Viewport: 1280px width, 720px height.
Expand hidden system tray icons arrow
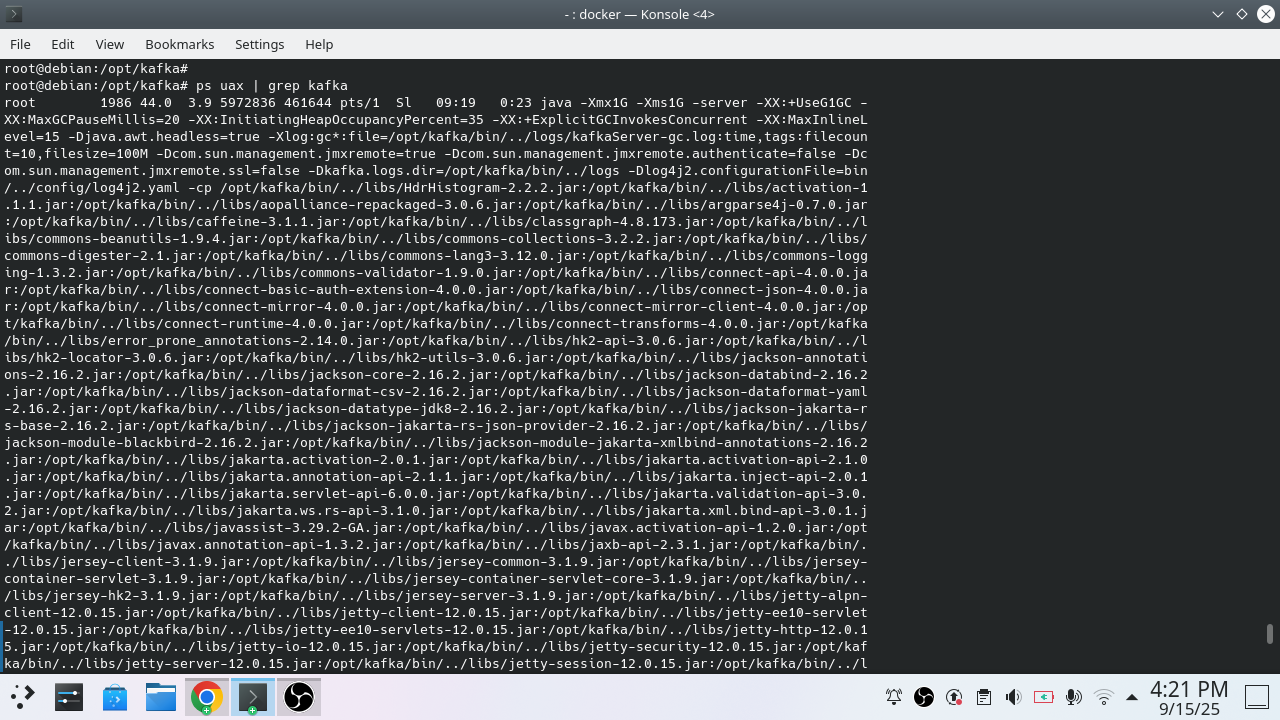pos(1132,697)
